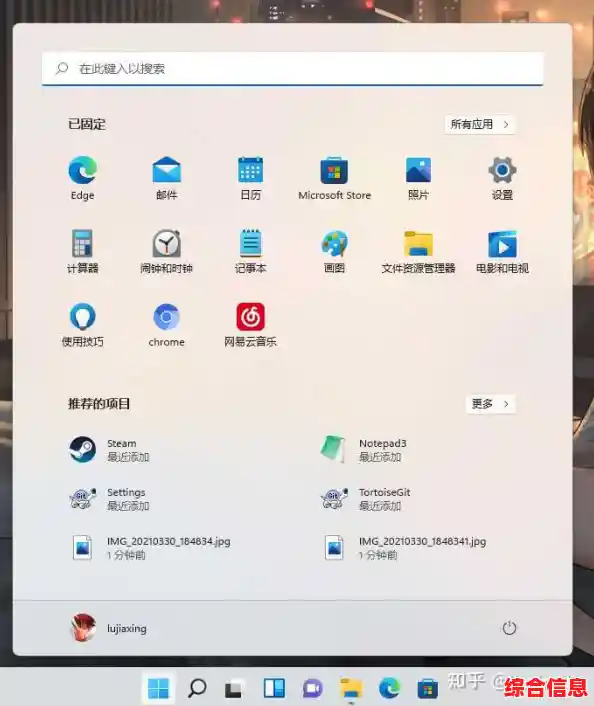Open recommended TortoiseGit Settings item
Image resolution: width=594 pixels, height=706 pixels.
click(x=109, y=498)
